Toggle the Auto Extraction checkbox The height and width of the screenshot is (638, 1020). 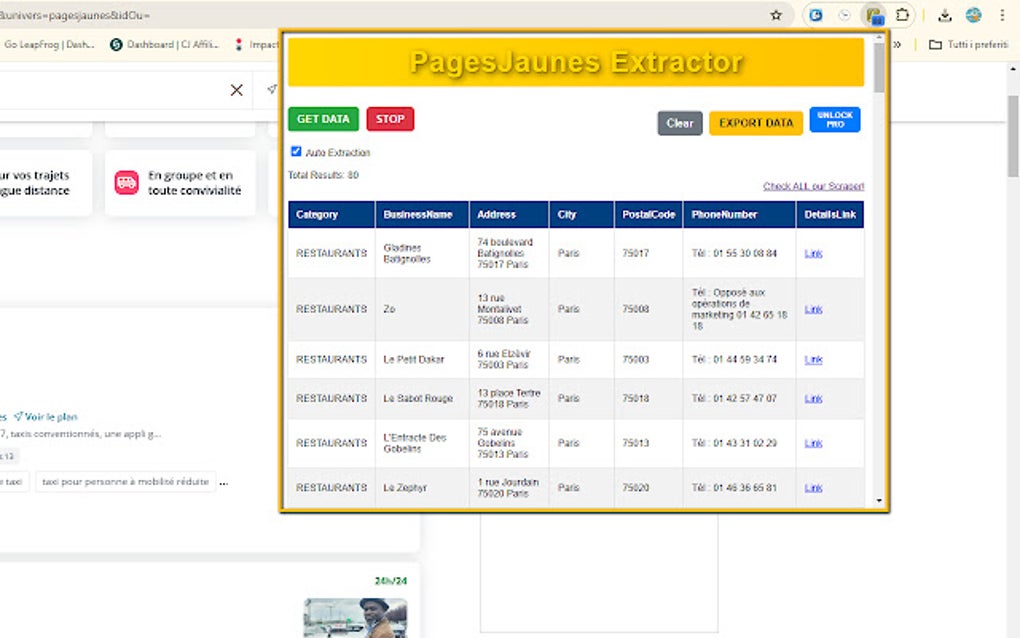[x=296, y=152]
